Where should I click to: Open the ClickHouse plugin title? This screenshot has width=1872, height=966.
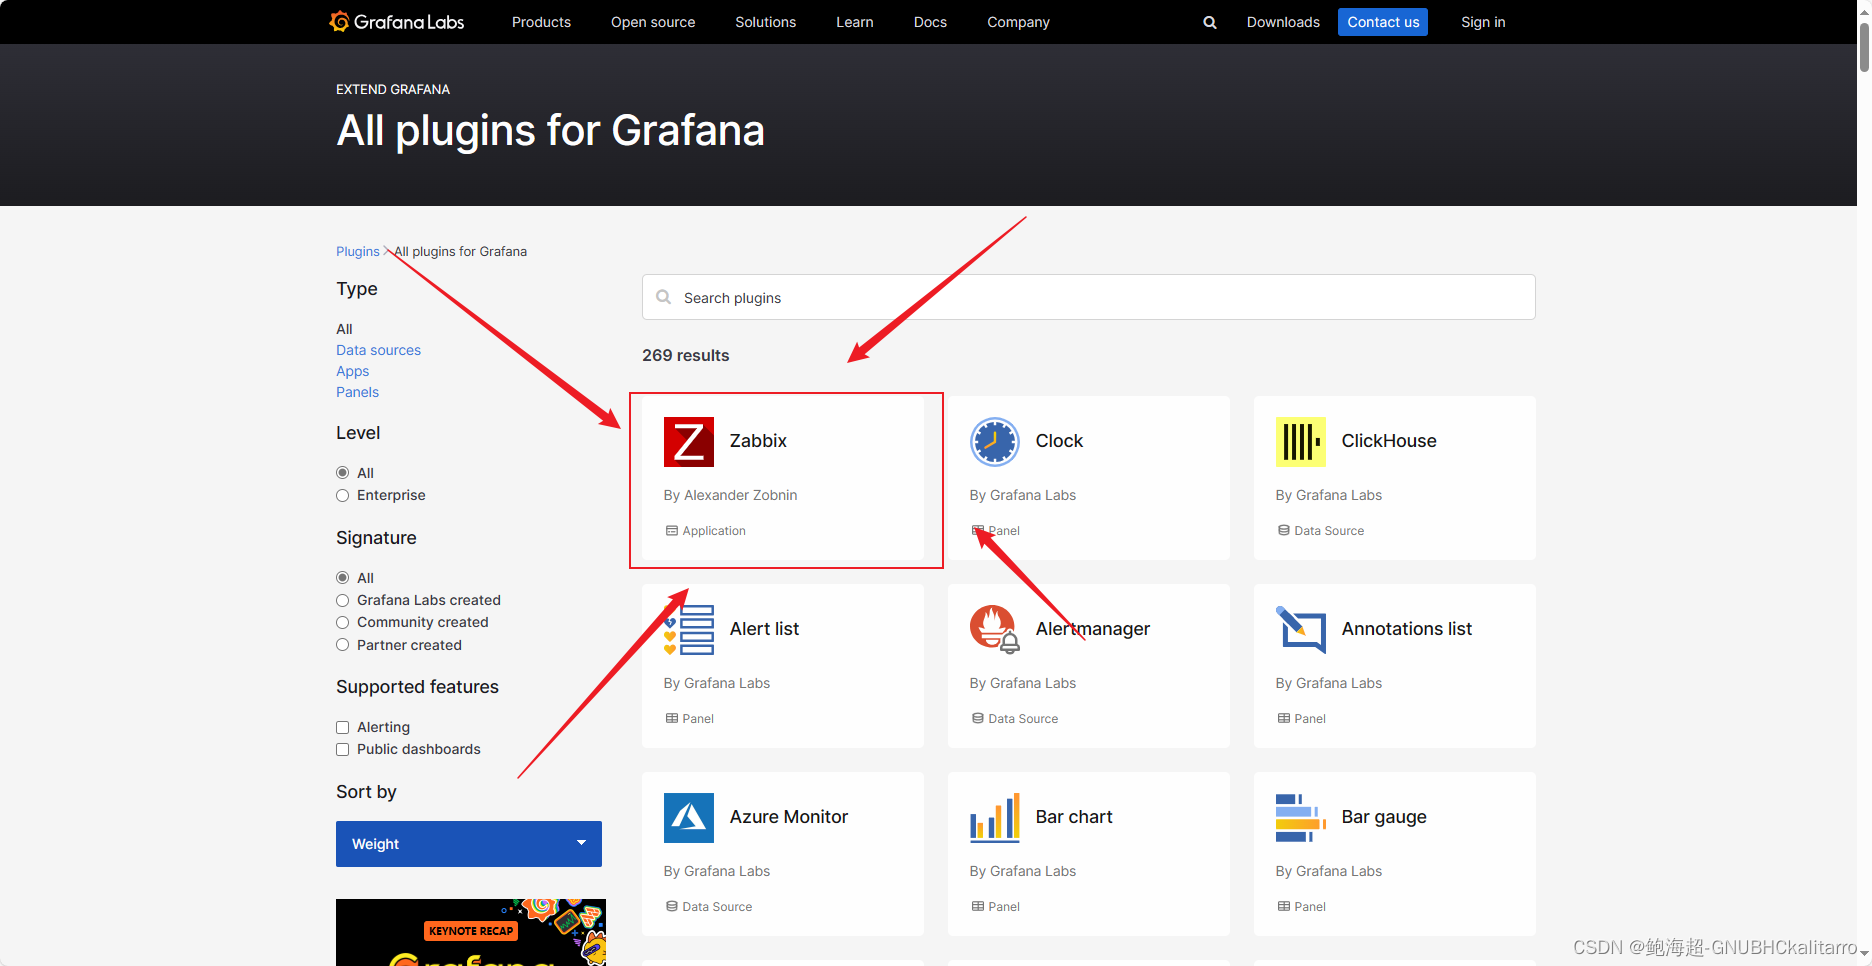[1389, 441]
